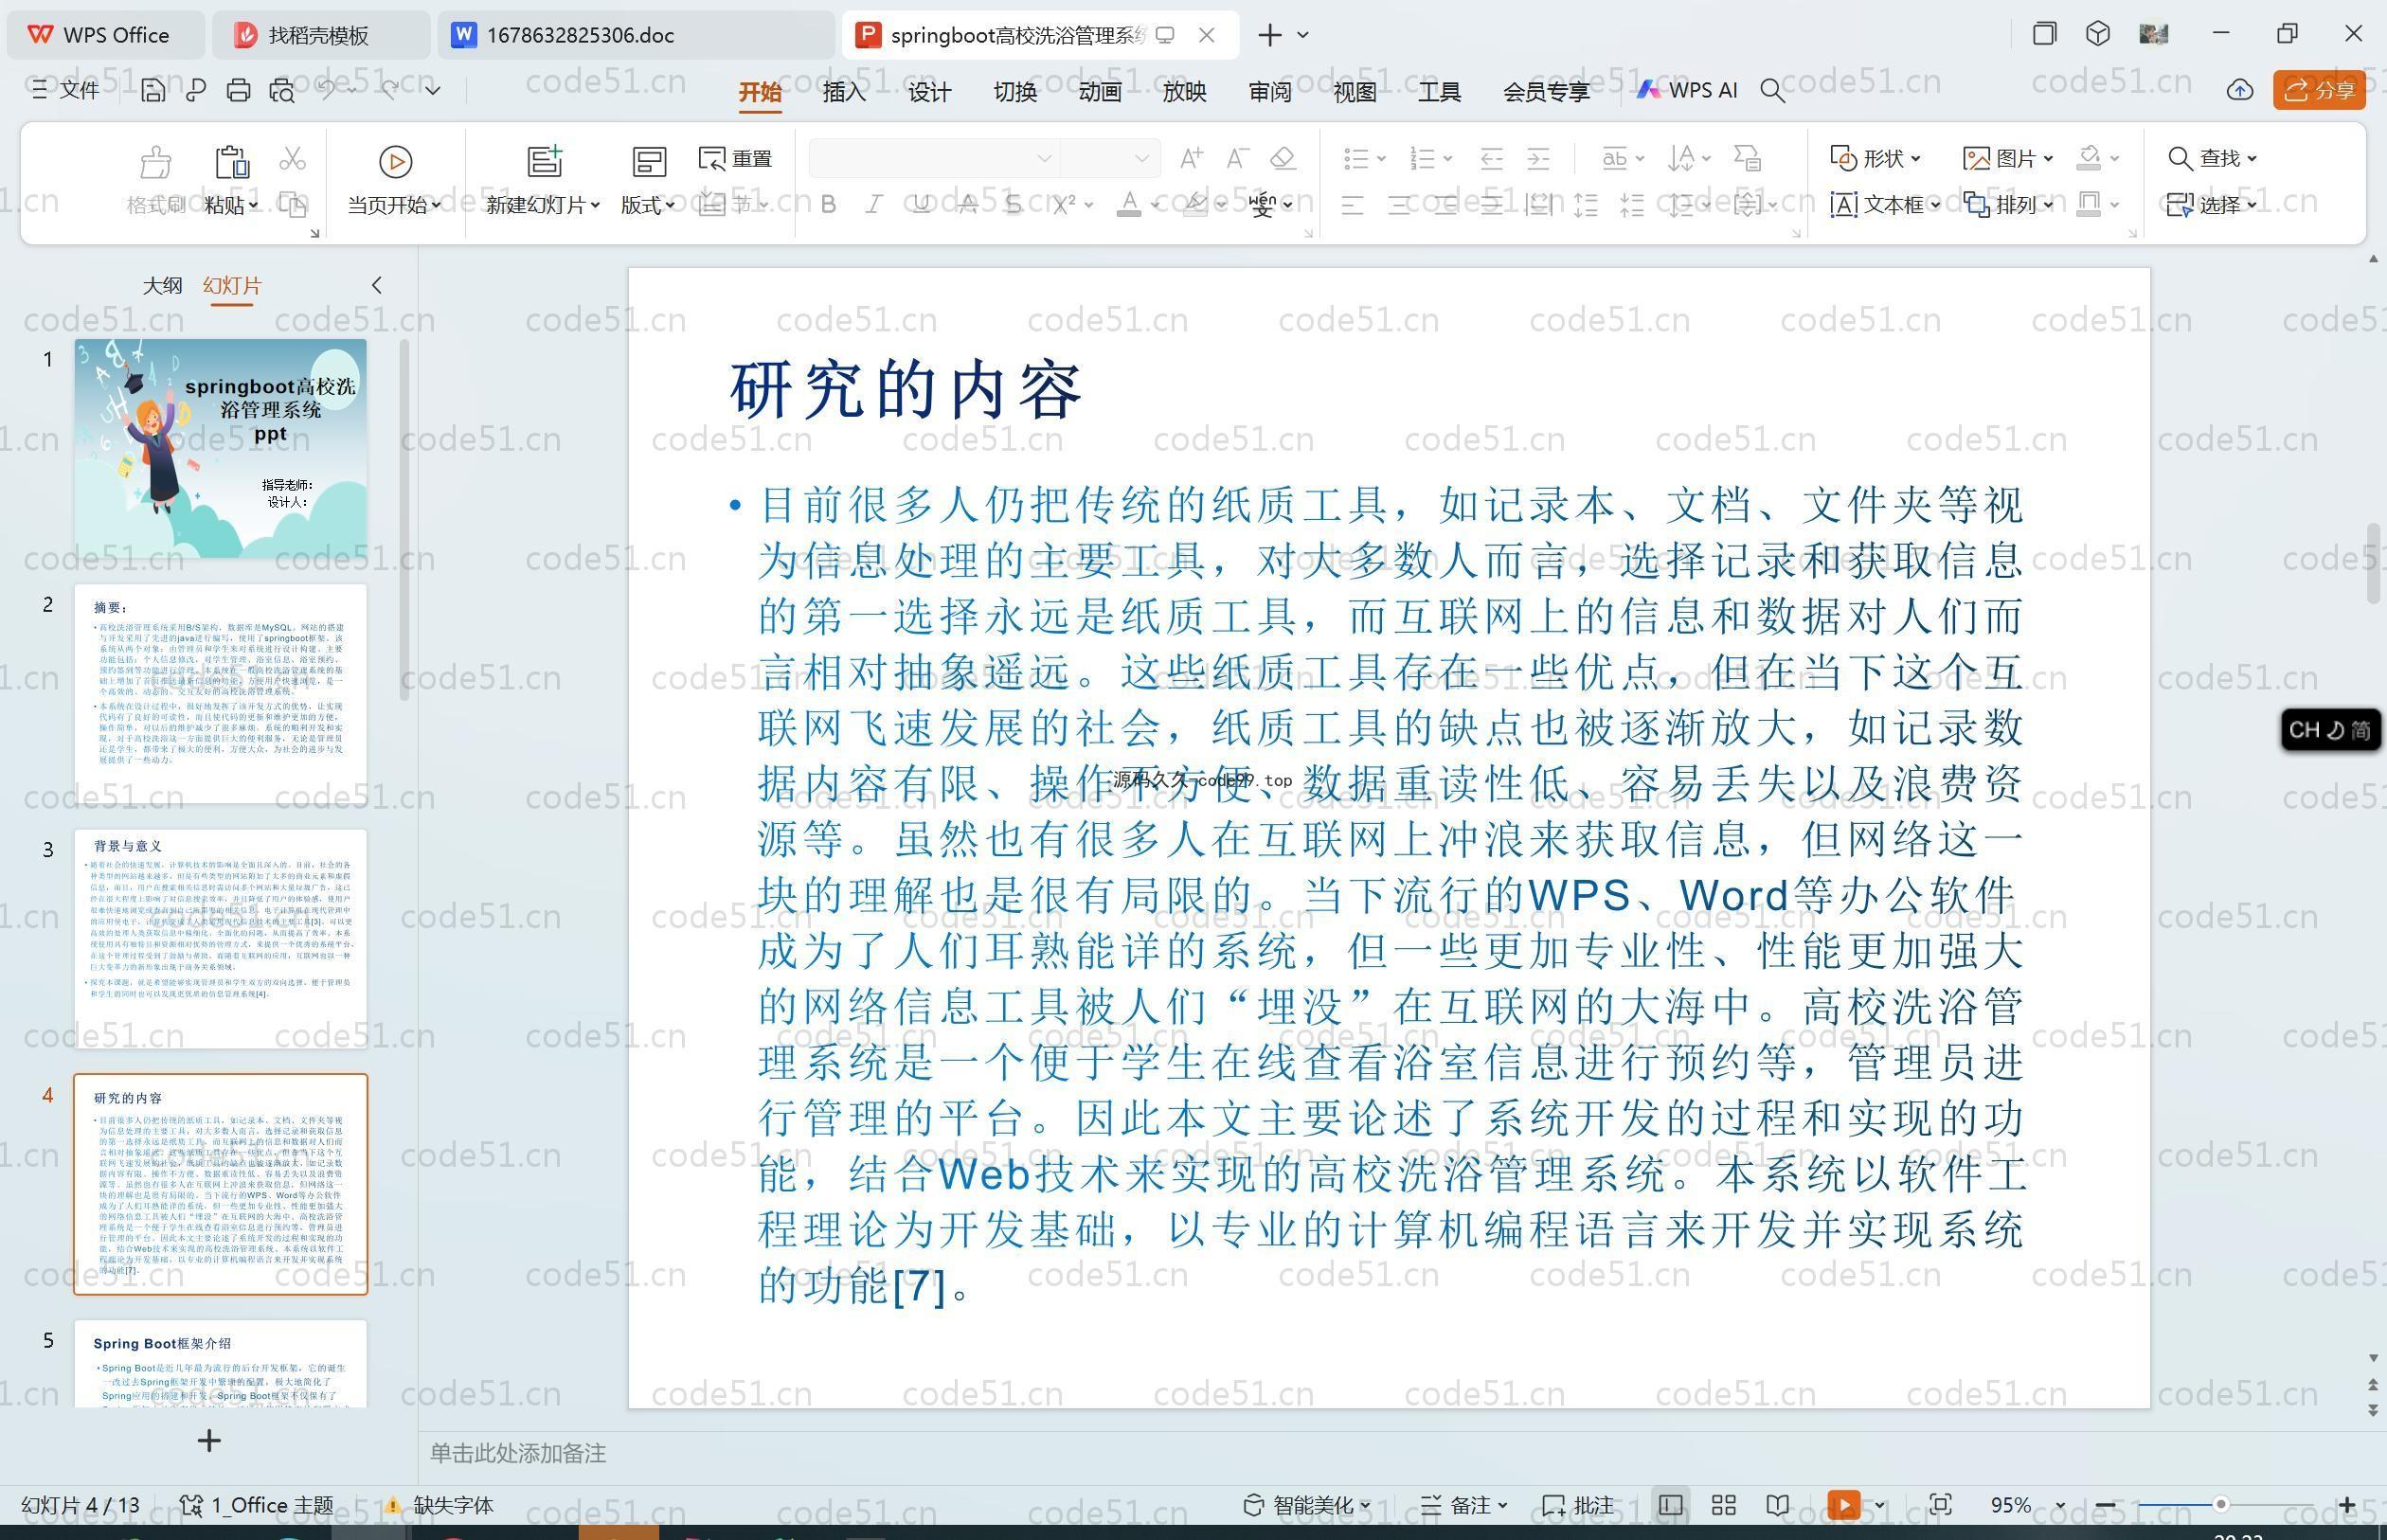The height and width of the screenshot is (1540, 2387).
Task: Toggle Align Right paragraph
Action: 1446,205
